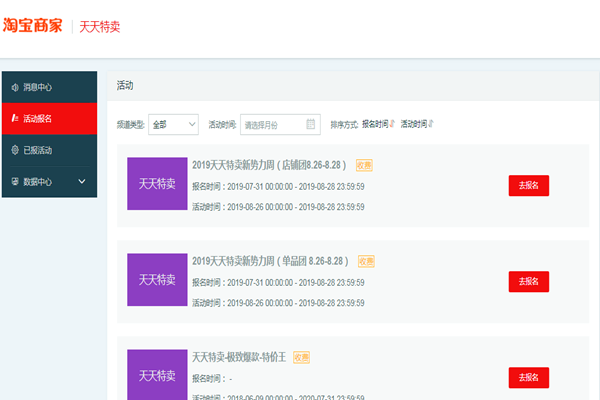Click the 活动报名 pencil icon
600x400 pixels.
pyautogui.click(x=15, y=118)
